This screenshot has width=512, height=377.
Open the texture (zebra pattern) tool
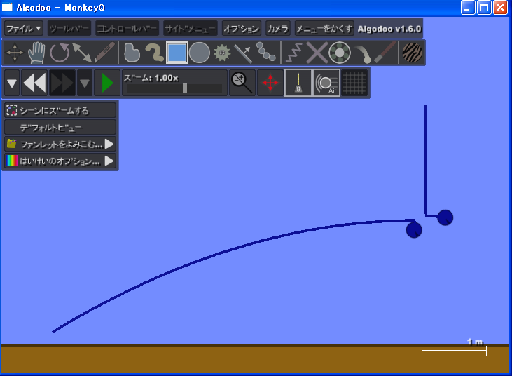click(412, 52)
